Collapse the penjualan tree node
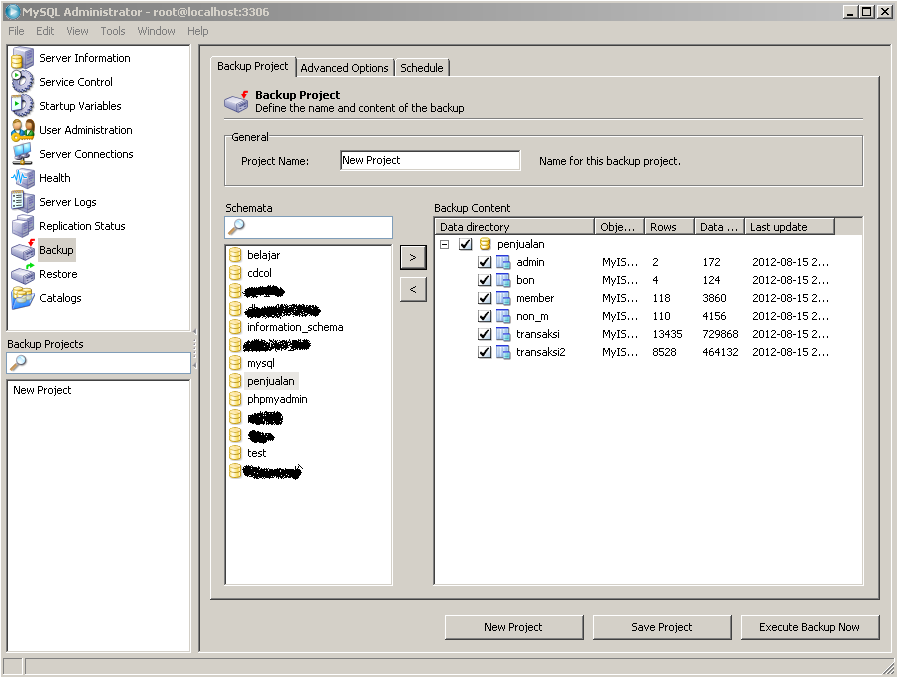 (444, 244)
